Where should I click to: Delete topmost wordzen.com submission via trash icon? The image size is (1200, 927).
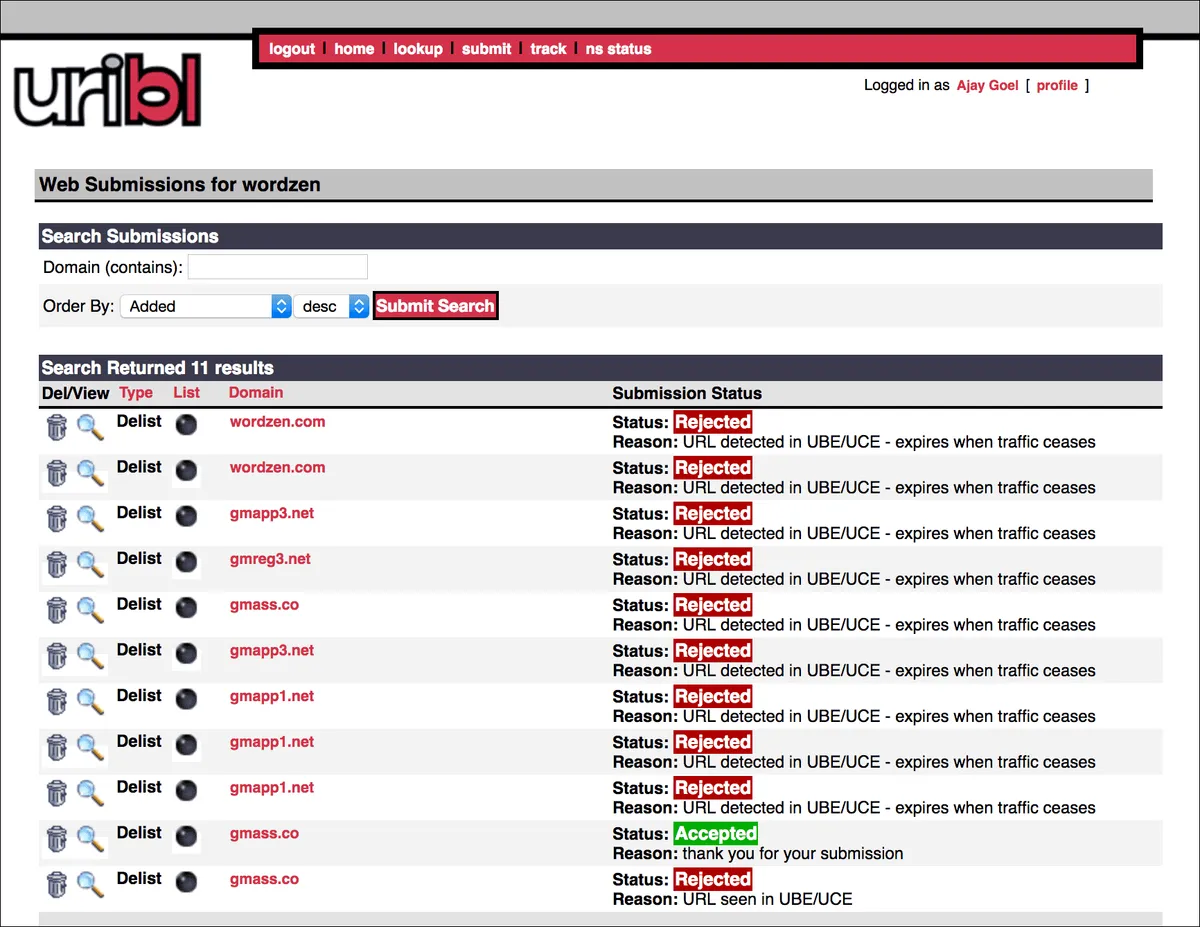point(57,428)
